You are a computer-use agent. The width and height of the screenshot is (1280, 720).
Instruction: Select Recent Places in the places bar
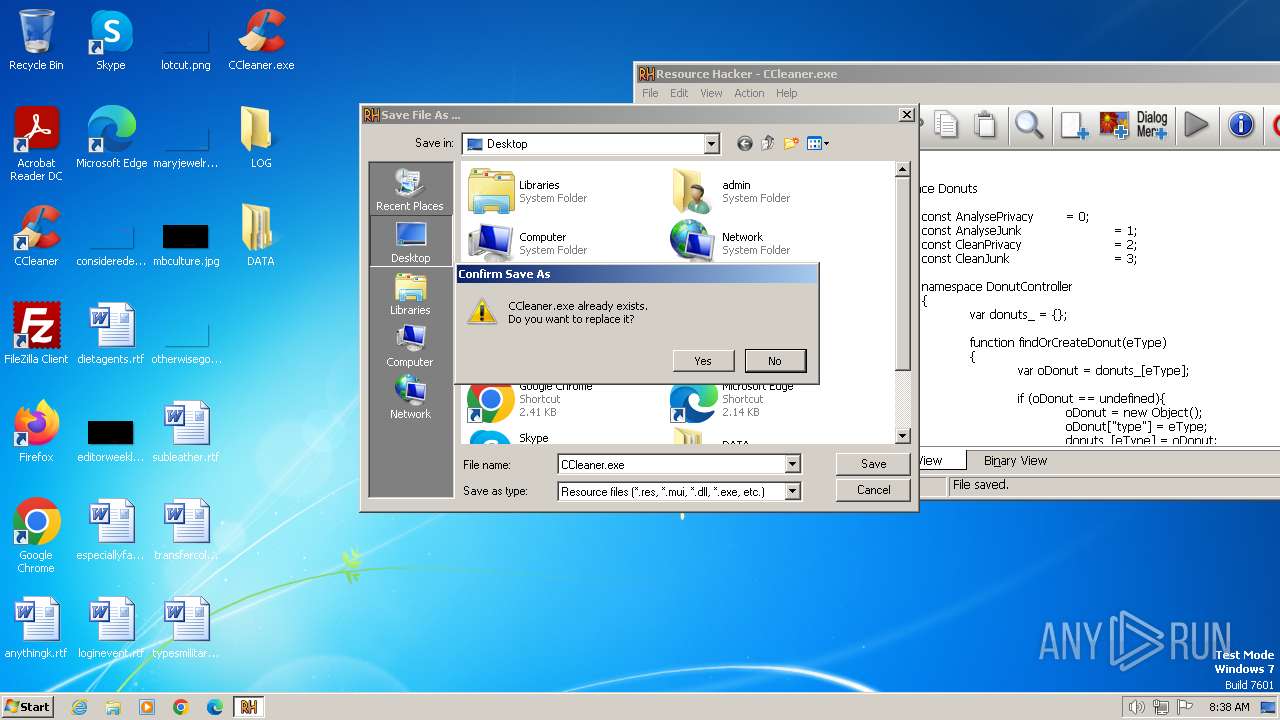410,189
